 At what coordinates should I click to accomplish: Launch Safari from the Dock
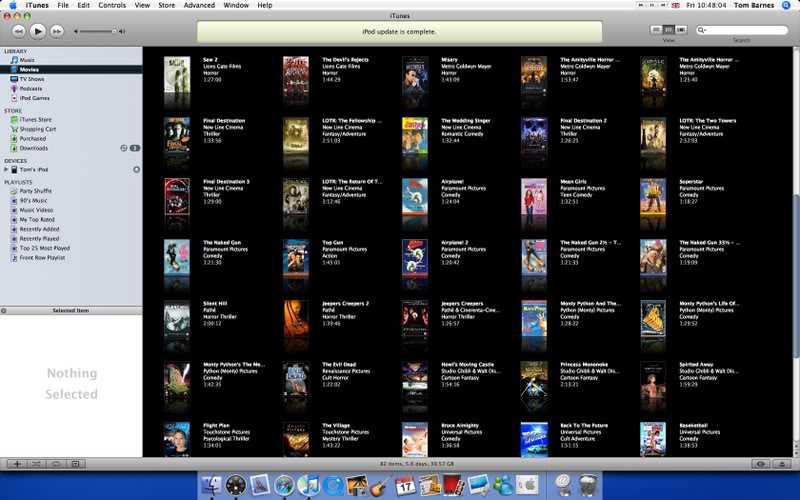point(284,485)
